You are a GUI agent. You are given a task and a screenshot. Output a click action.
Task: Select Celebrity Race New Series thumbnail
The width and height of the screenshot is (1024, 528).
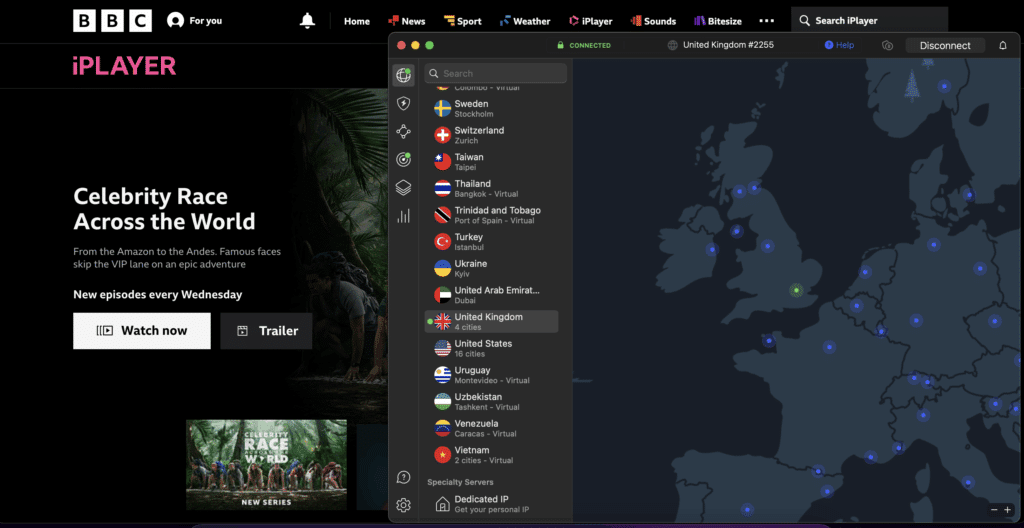pyautogui.click(x=266, y=465)
